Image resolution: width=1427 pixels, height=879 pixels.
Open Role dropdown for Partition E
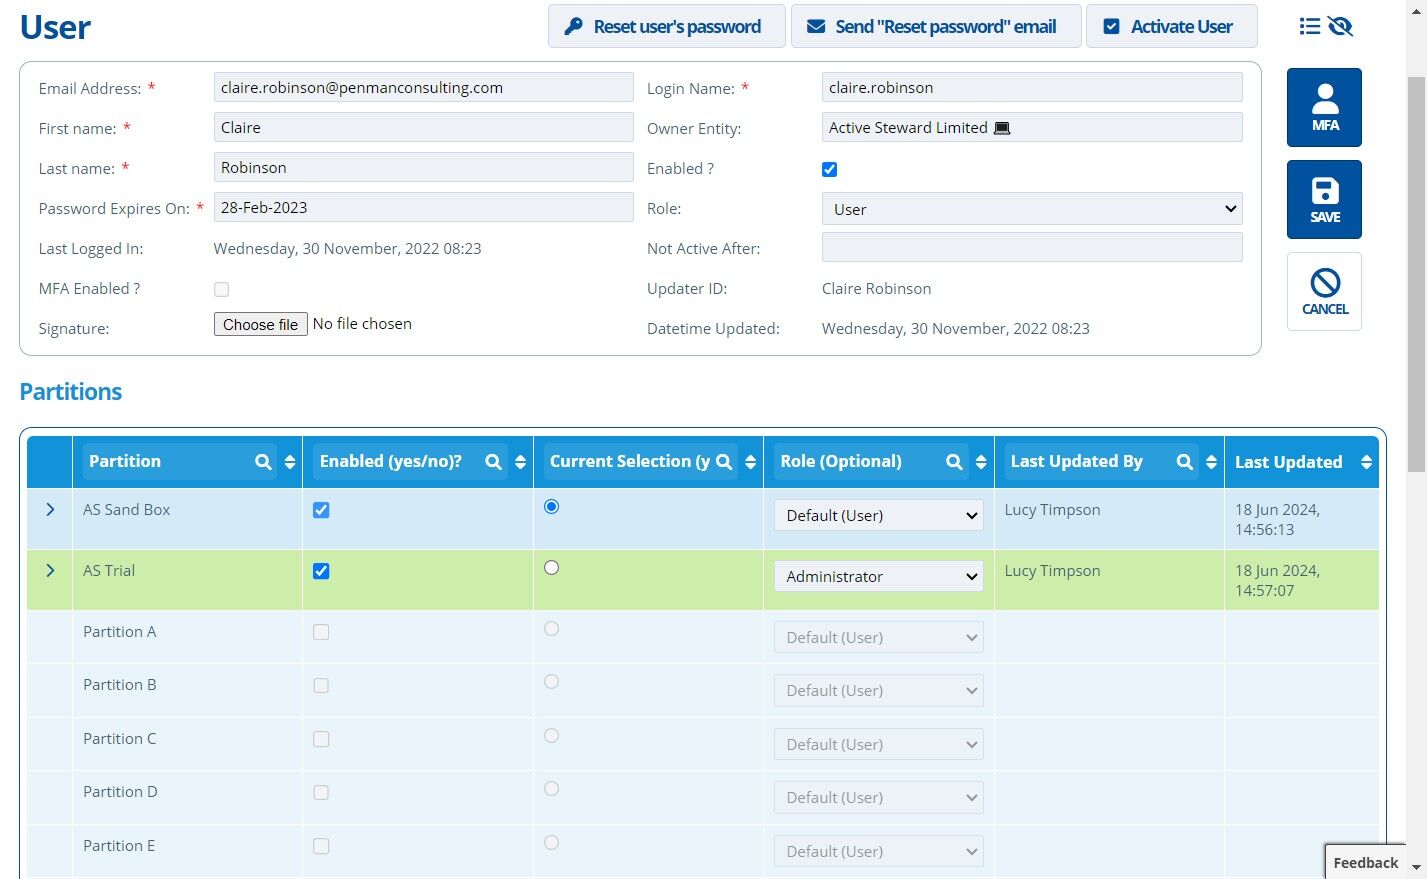(879, 851)
